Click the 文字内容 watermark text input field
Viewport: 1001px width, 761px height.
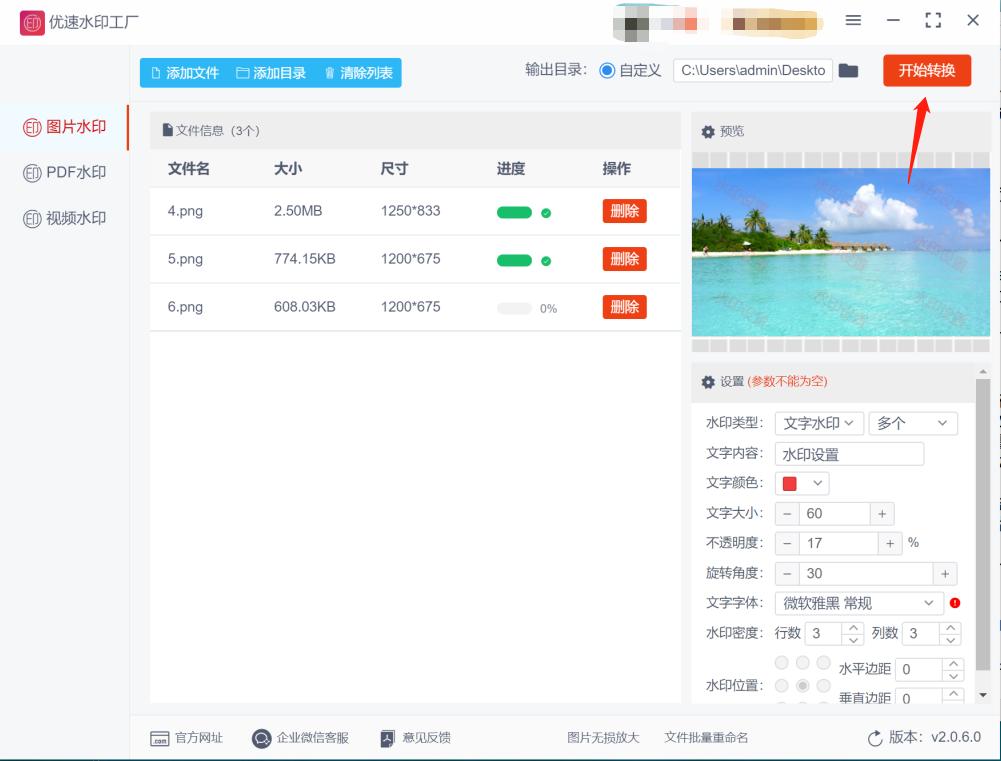(848, 453)
